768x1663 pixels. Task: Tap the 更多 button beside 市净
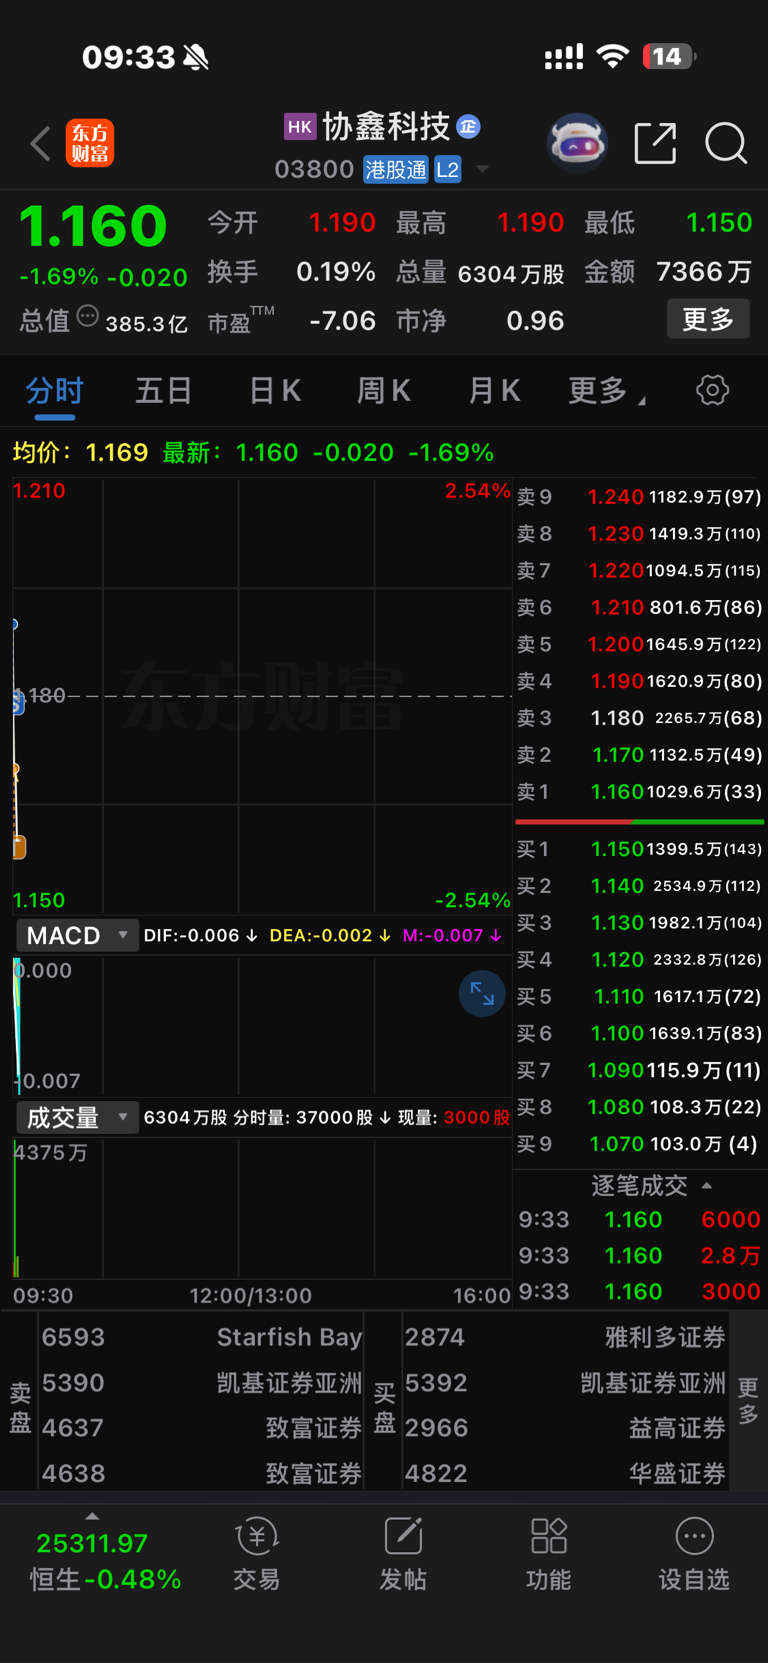pos(708,319)
